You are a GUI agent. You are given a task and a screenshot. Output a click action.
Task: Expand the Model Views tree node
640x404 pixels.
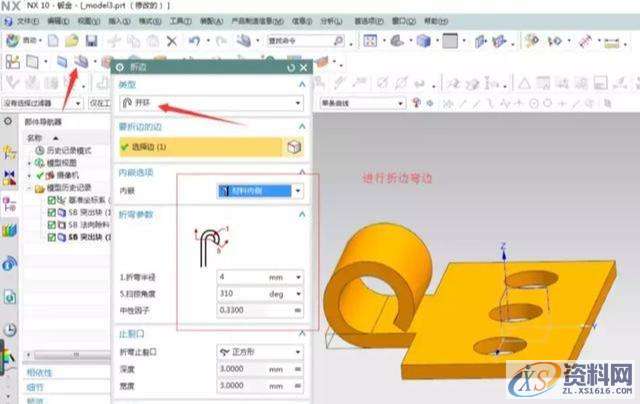(x=29, y=163)
